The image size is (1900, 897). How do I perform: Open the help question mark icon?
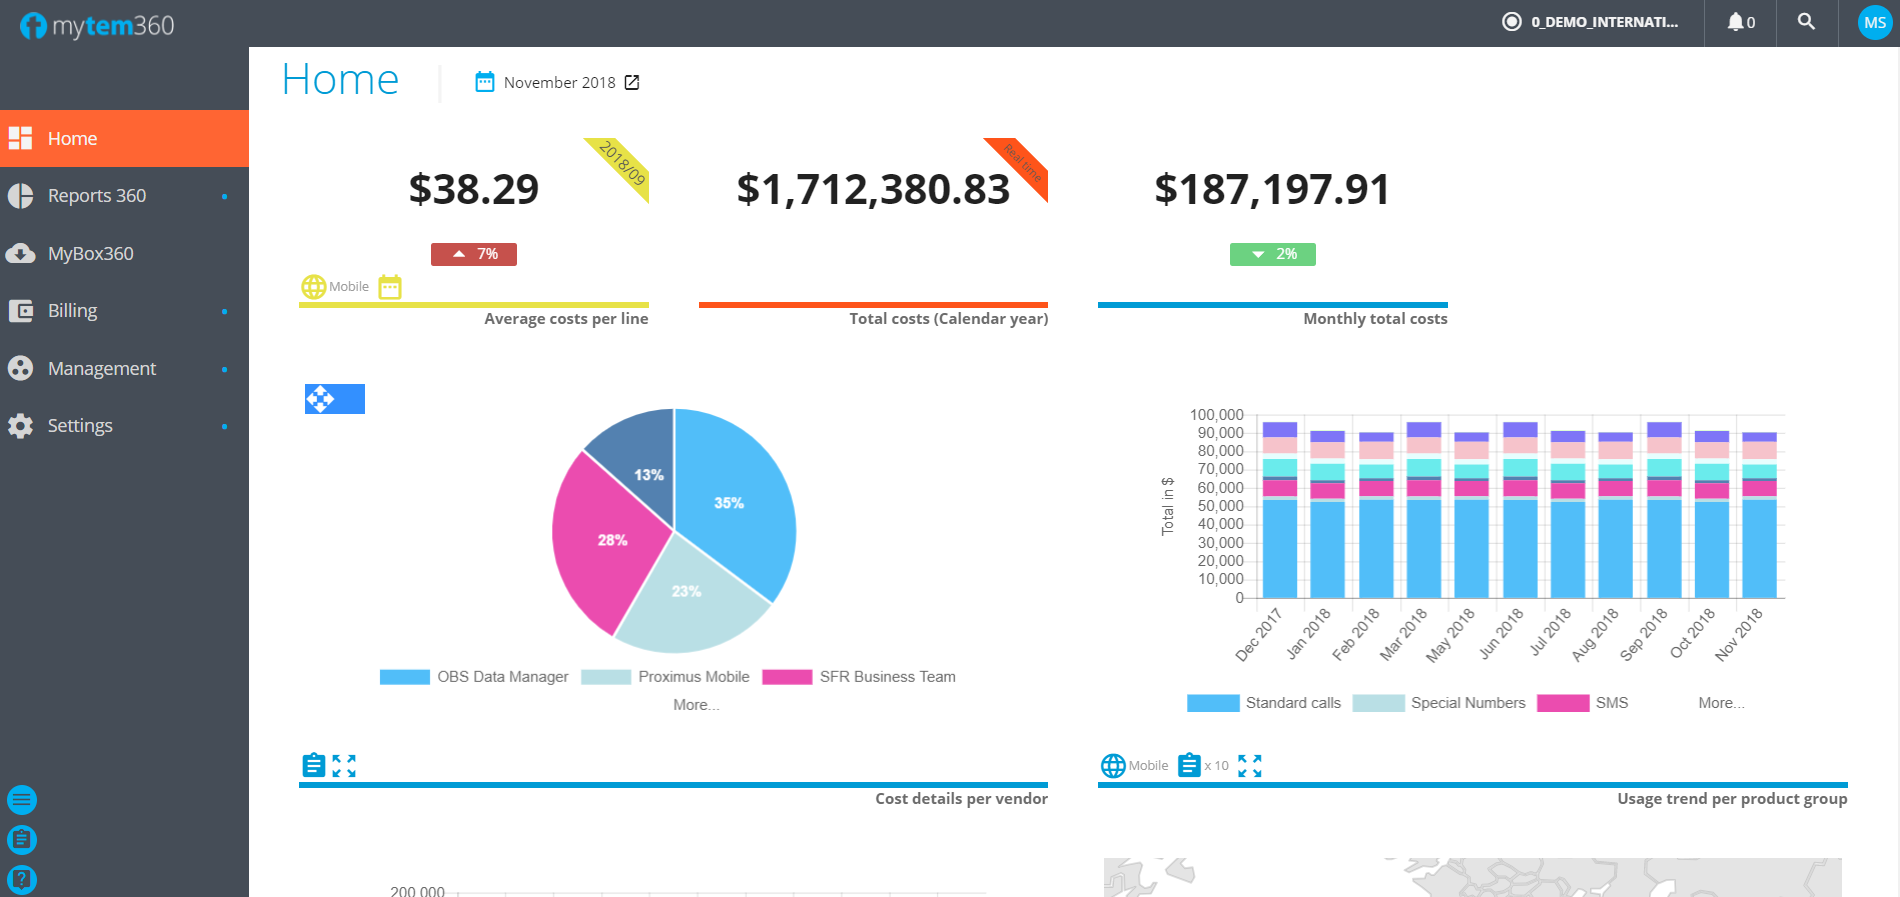tap(21, 879)
